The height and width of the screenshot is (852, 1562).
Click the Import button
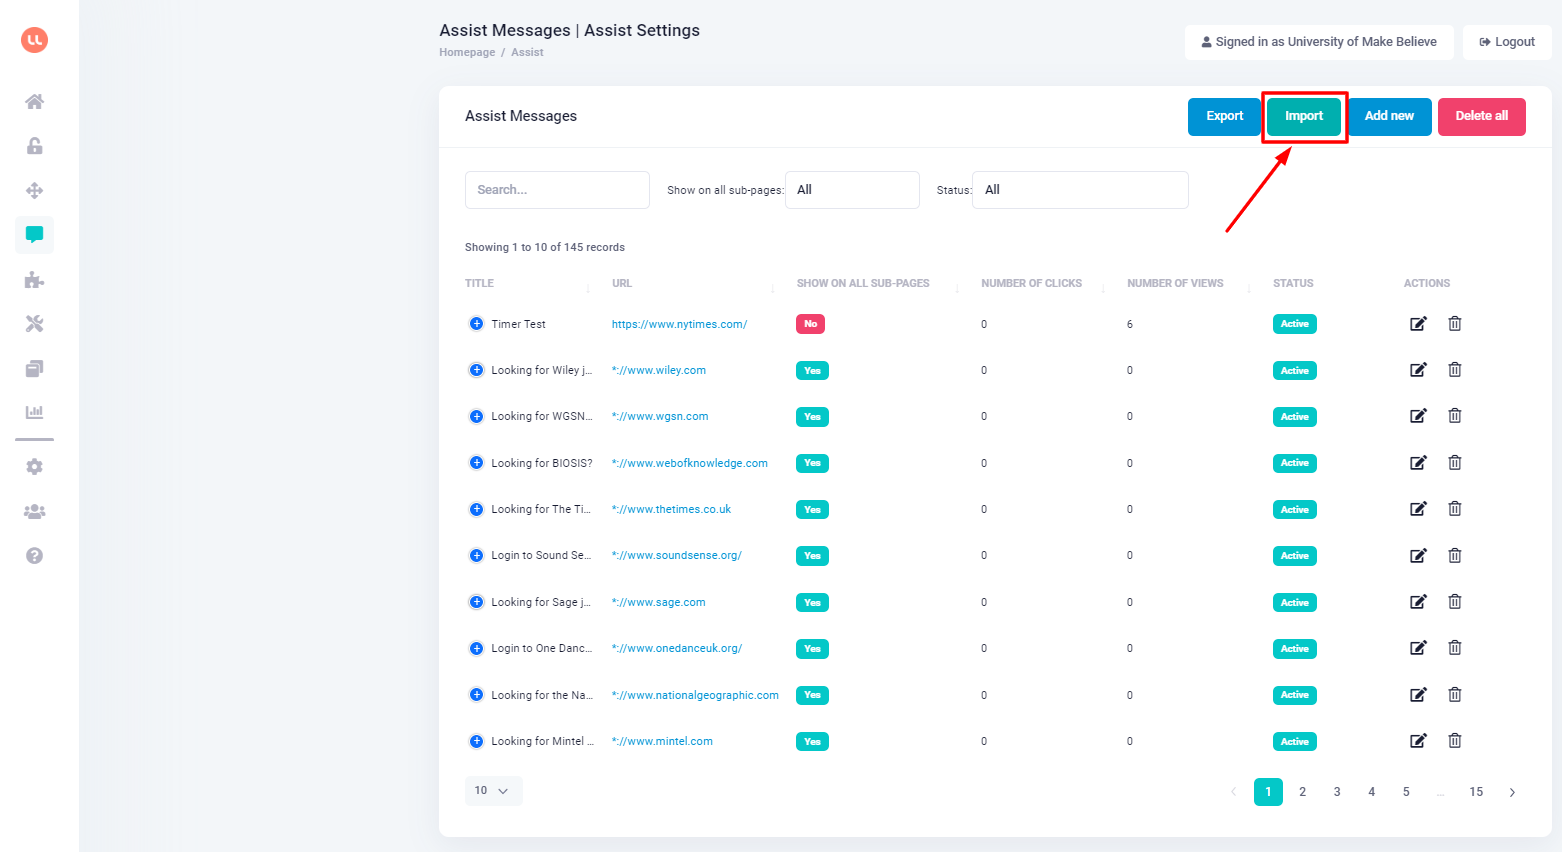click(x=1303, y=116)
